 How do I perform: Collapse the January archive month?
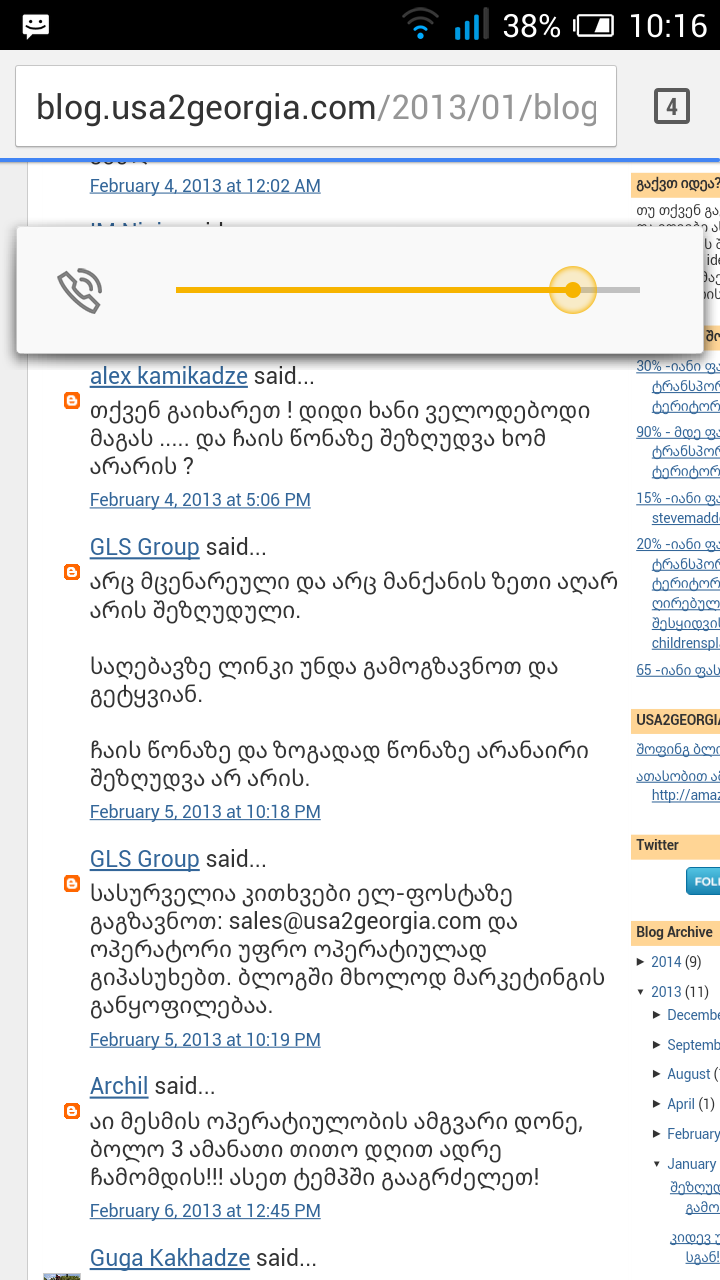click(x=657, y=1164)
